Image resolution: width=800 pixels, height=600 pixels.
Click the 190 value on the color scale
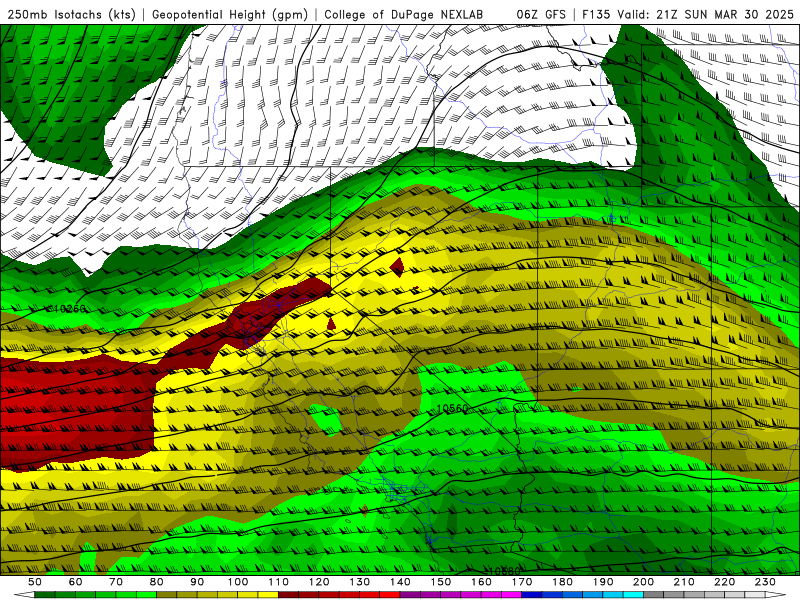pos(603,582)
